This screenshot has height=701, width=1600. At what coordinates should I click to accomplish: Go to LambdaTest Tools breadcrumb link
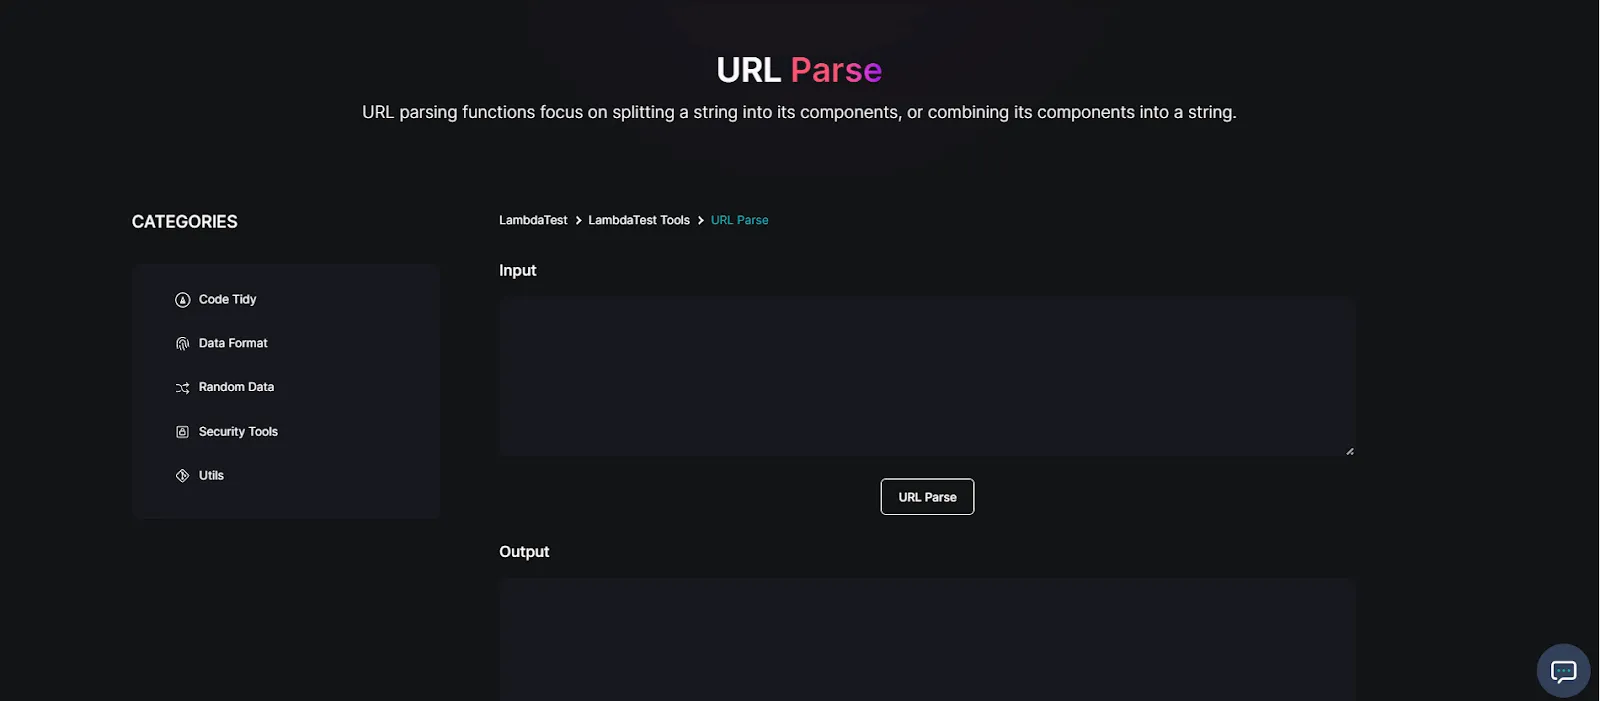click(x=639, y=220)
